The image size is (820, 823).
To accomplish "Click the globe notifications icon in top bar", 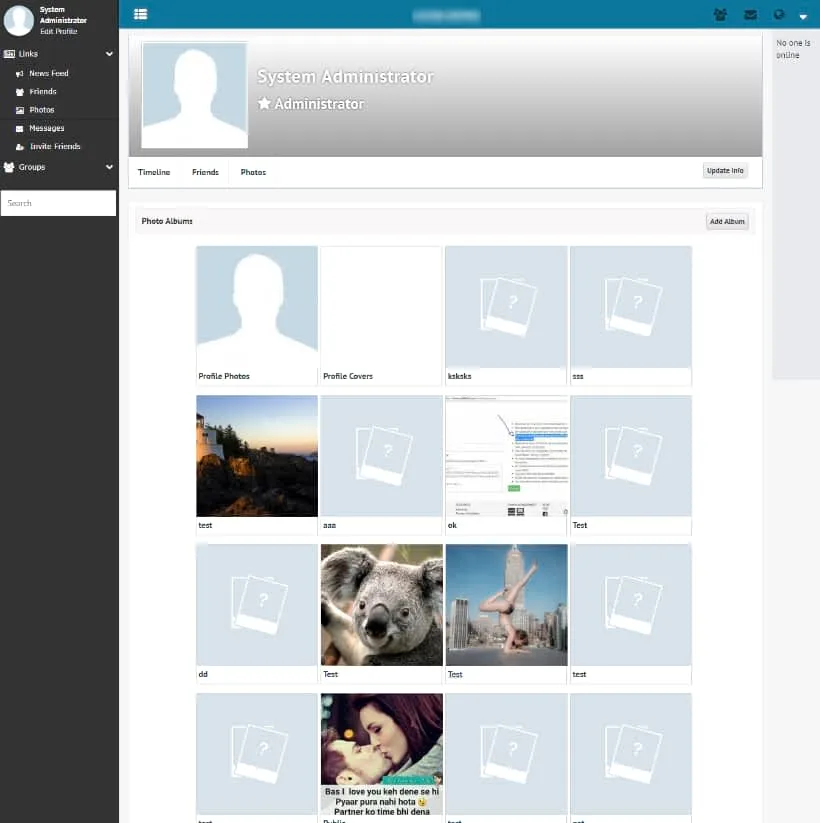I will [x=779, y=14].
